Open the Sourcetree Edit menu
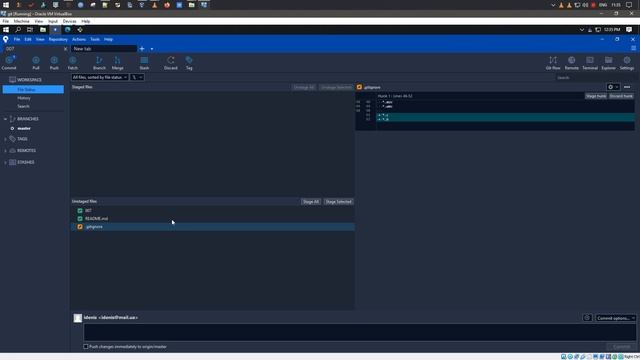Viewport: 640px width, 360px height. [x=28, y=39]
